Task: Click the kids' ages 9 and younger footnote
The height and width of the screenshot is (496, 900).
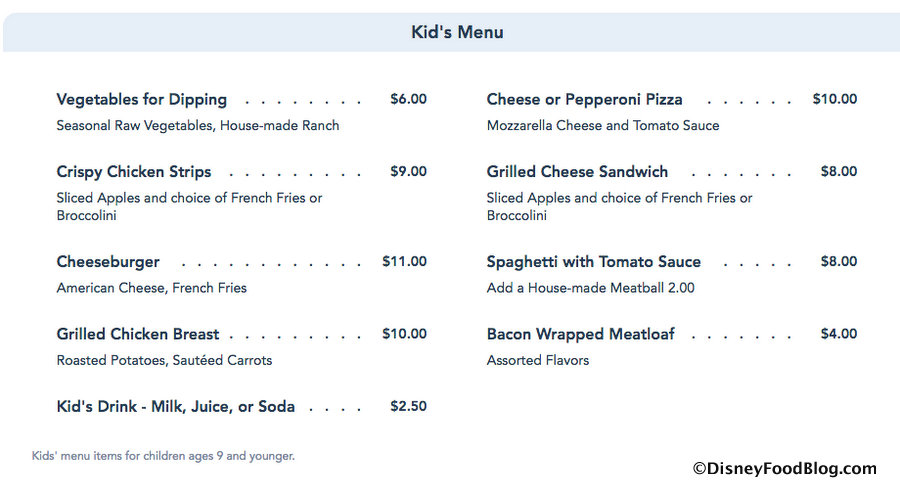Action: point(163,456)
